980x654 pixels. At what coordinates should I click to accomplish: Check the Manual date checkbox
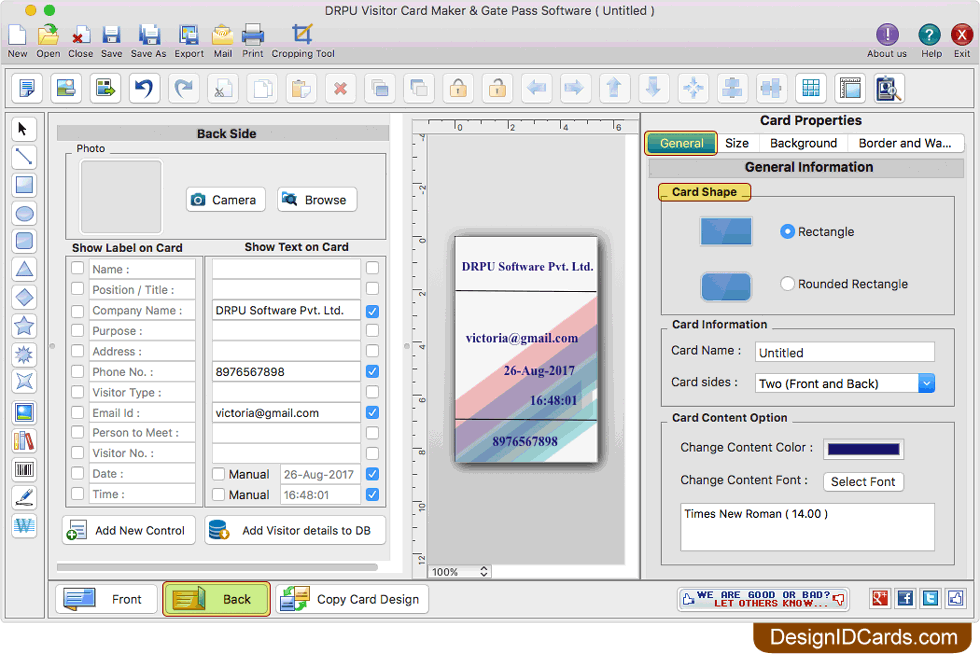click(x=219, y=475)
